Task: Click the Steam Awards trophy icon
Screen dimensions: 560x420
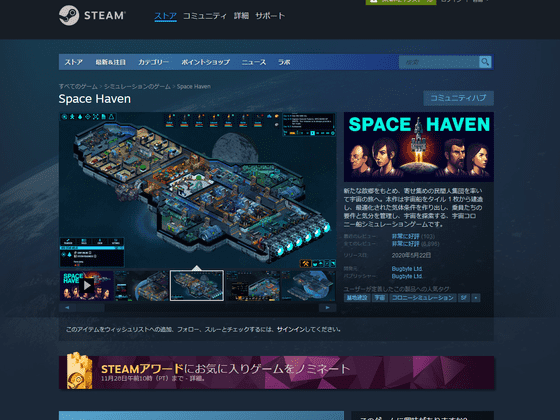Action: [x=79, y=371]
